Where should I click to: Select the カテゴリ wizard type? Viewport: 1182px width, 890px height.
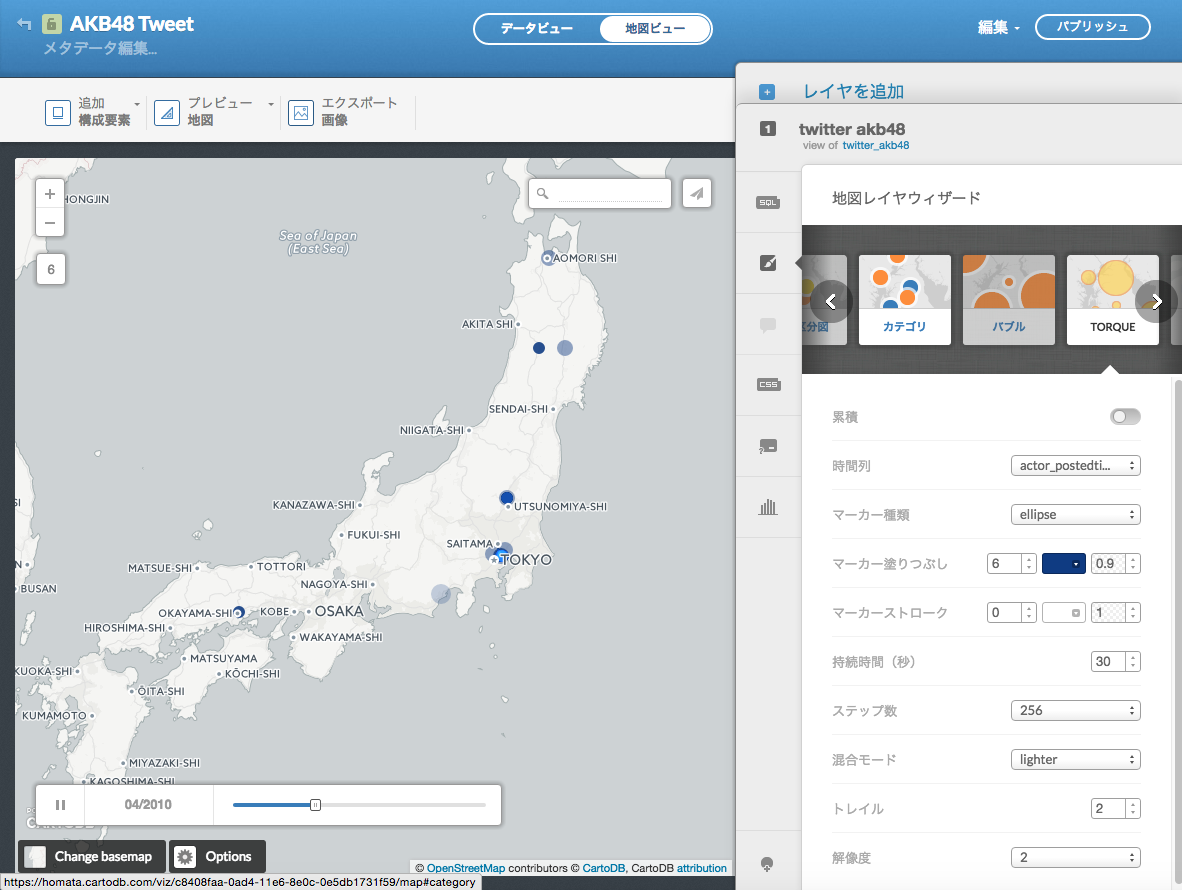[x=905, y=299]
